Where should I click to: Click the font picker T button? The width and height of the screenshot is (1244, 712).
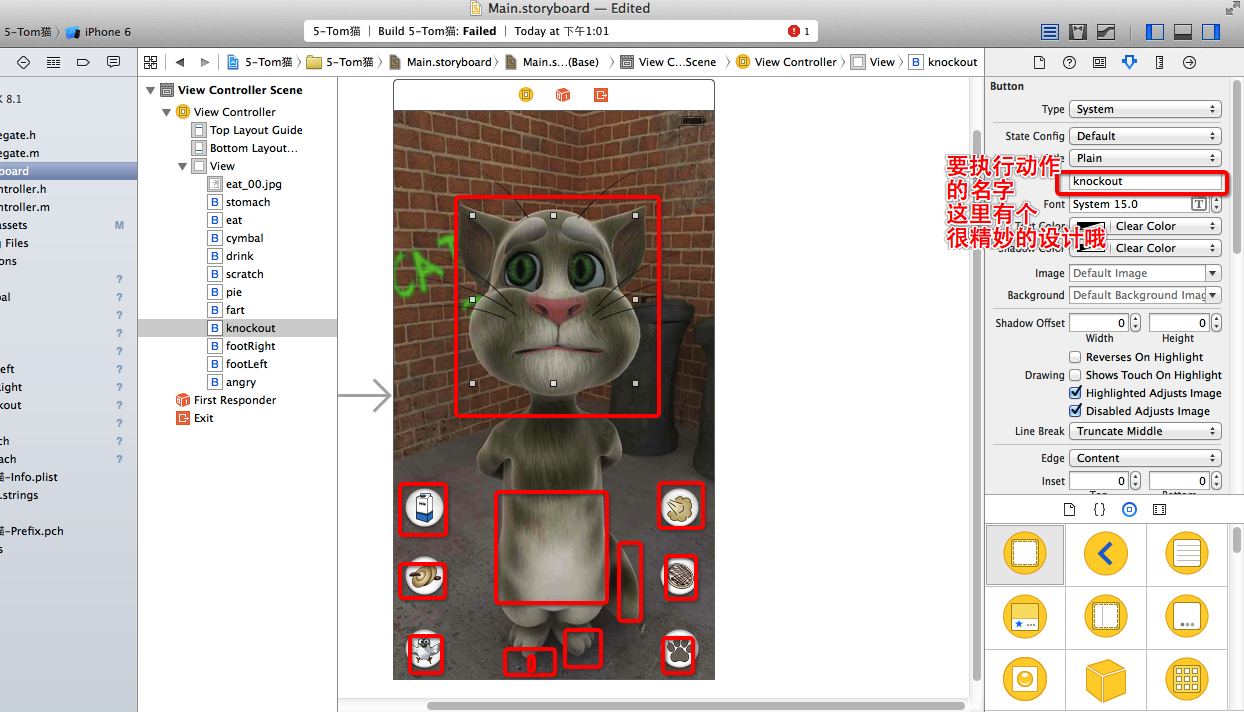tap(1199, 204)
